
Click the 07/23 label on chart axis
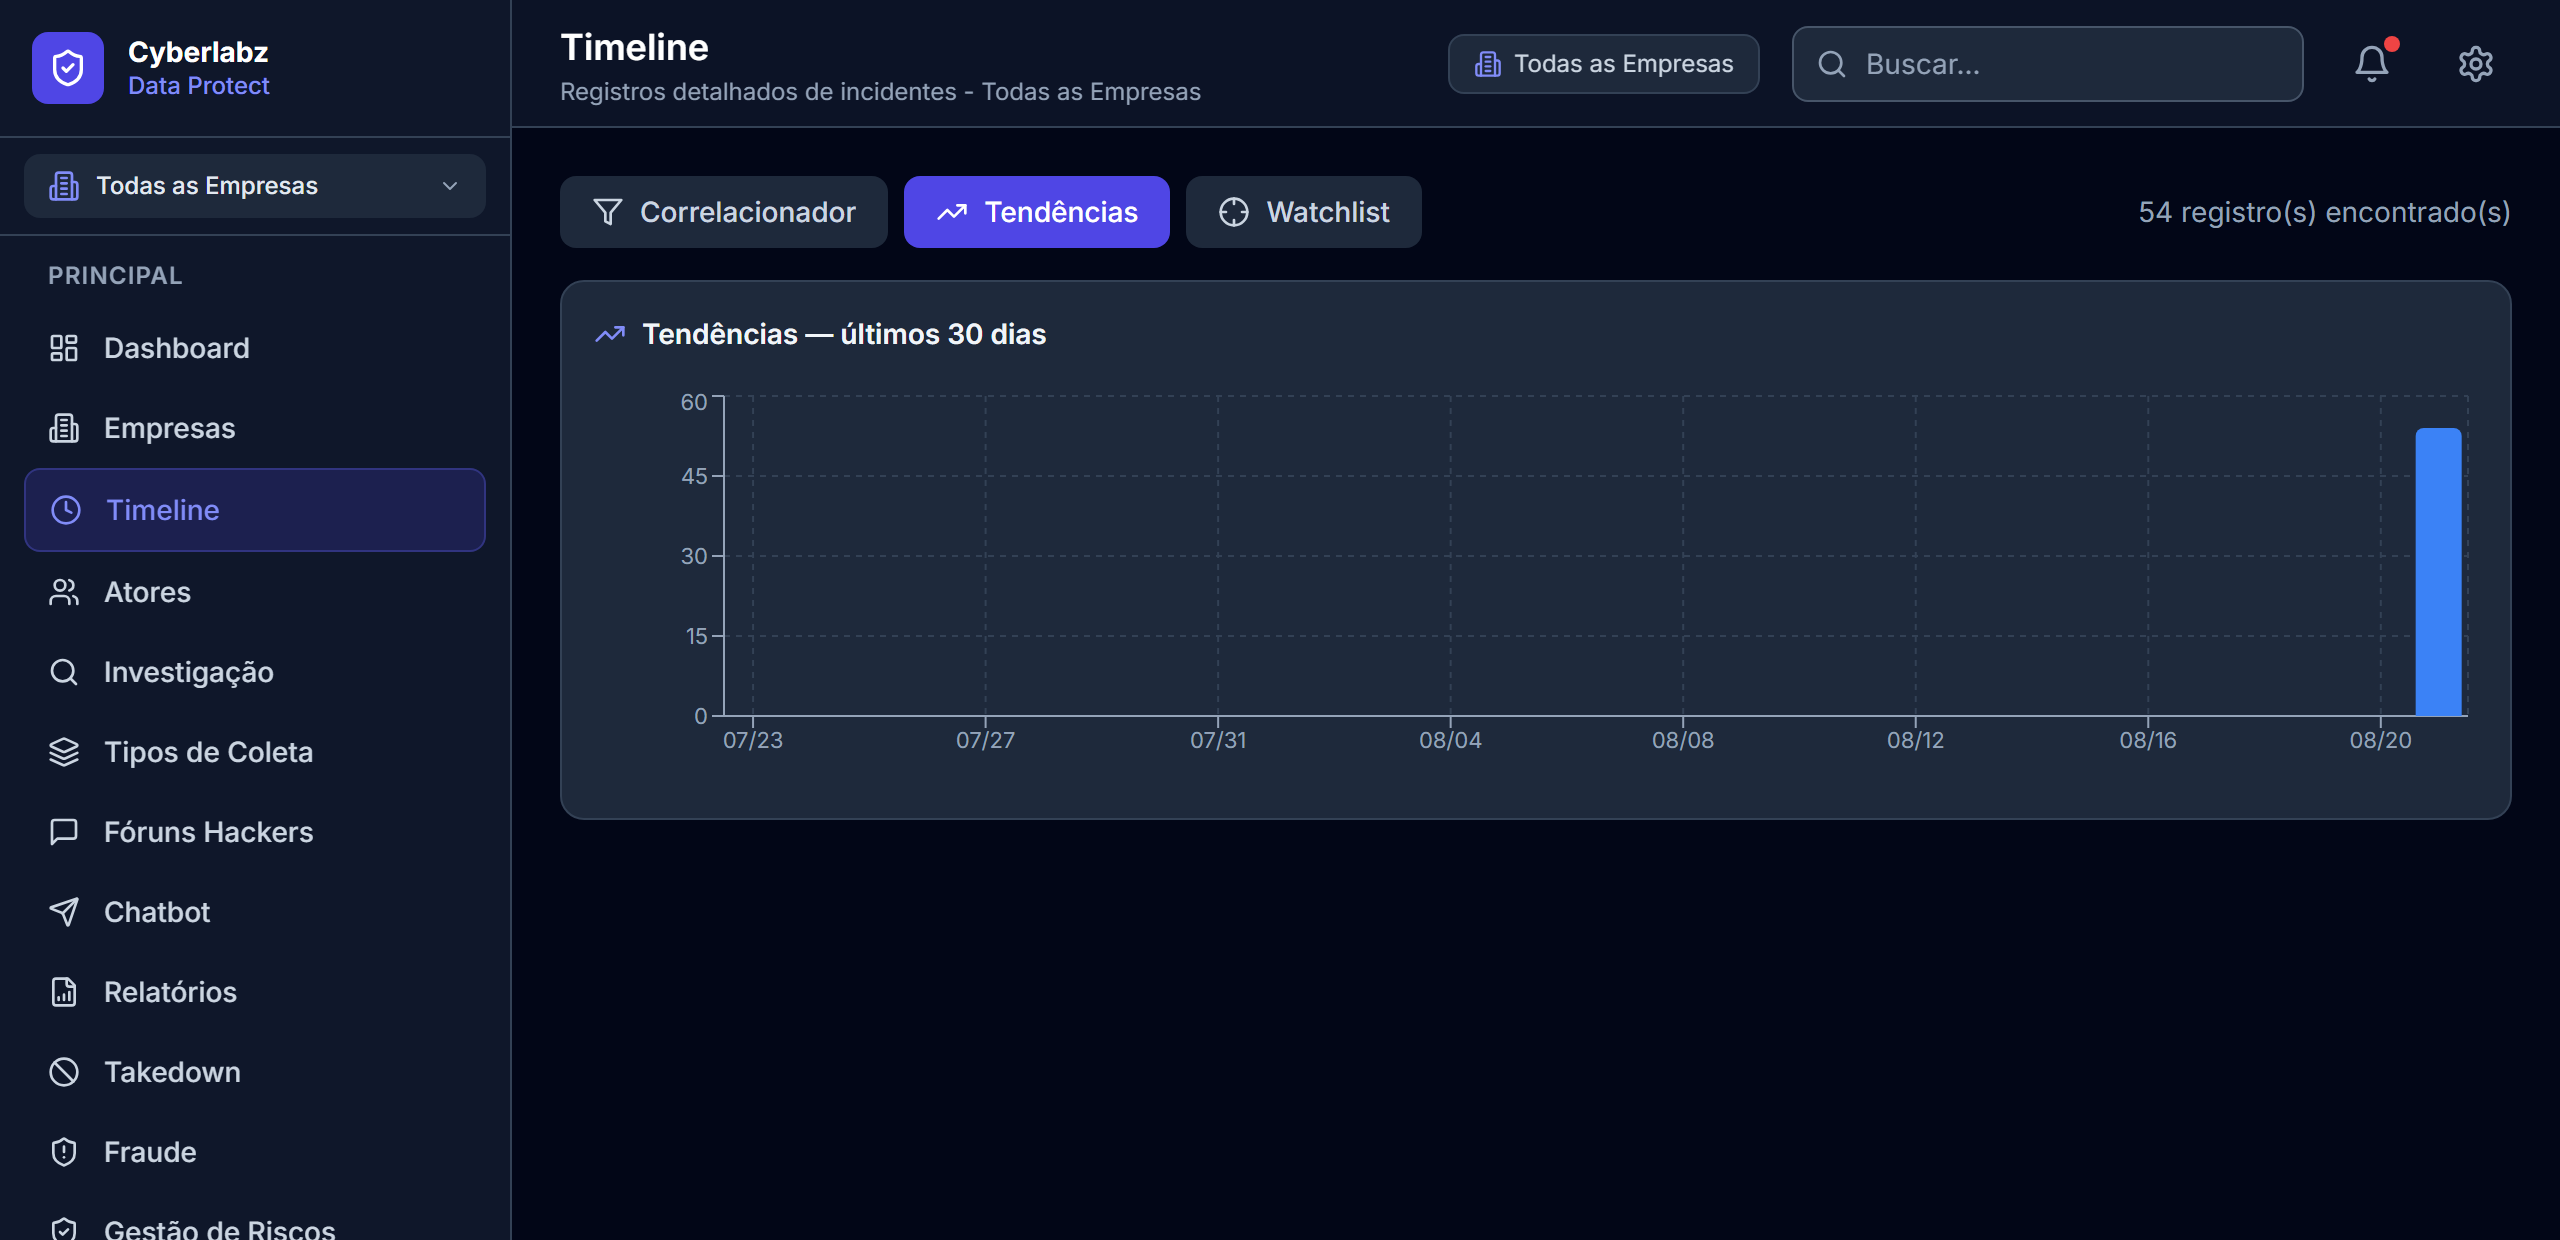pyautogui.click(x=753, y=740)
